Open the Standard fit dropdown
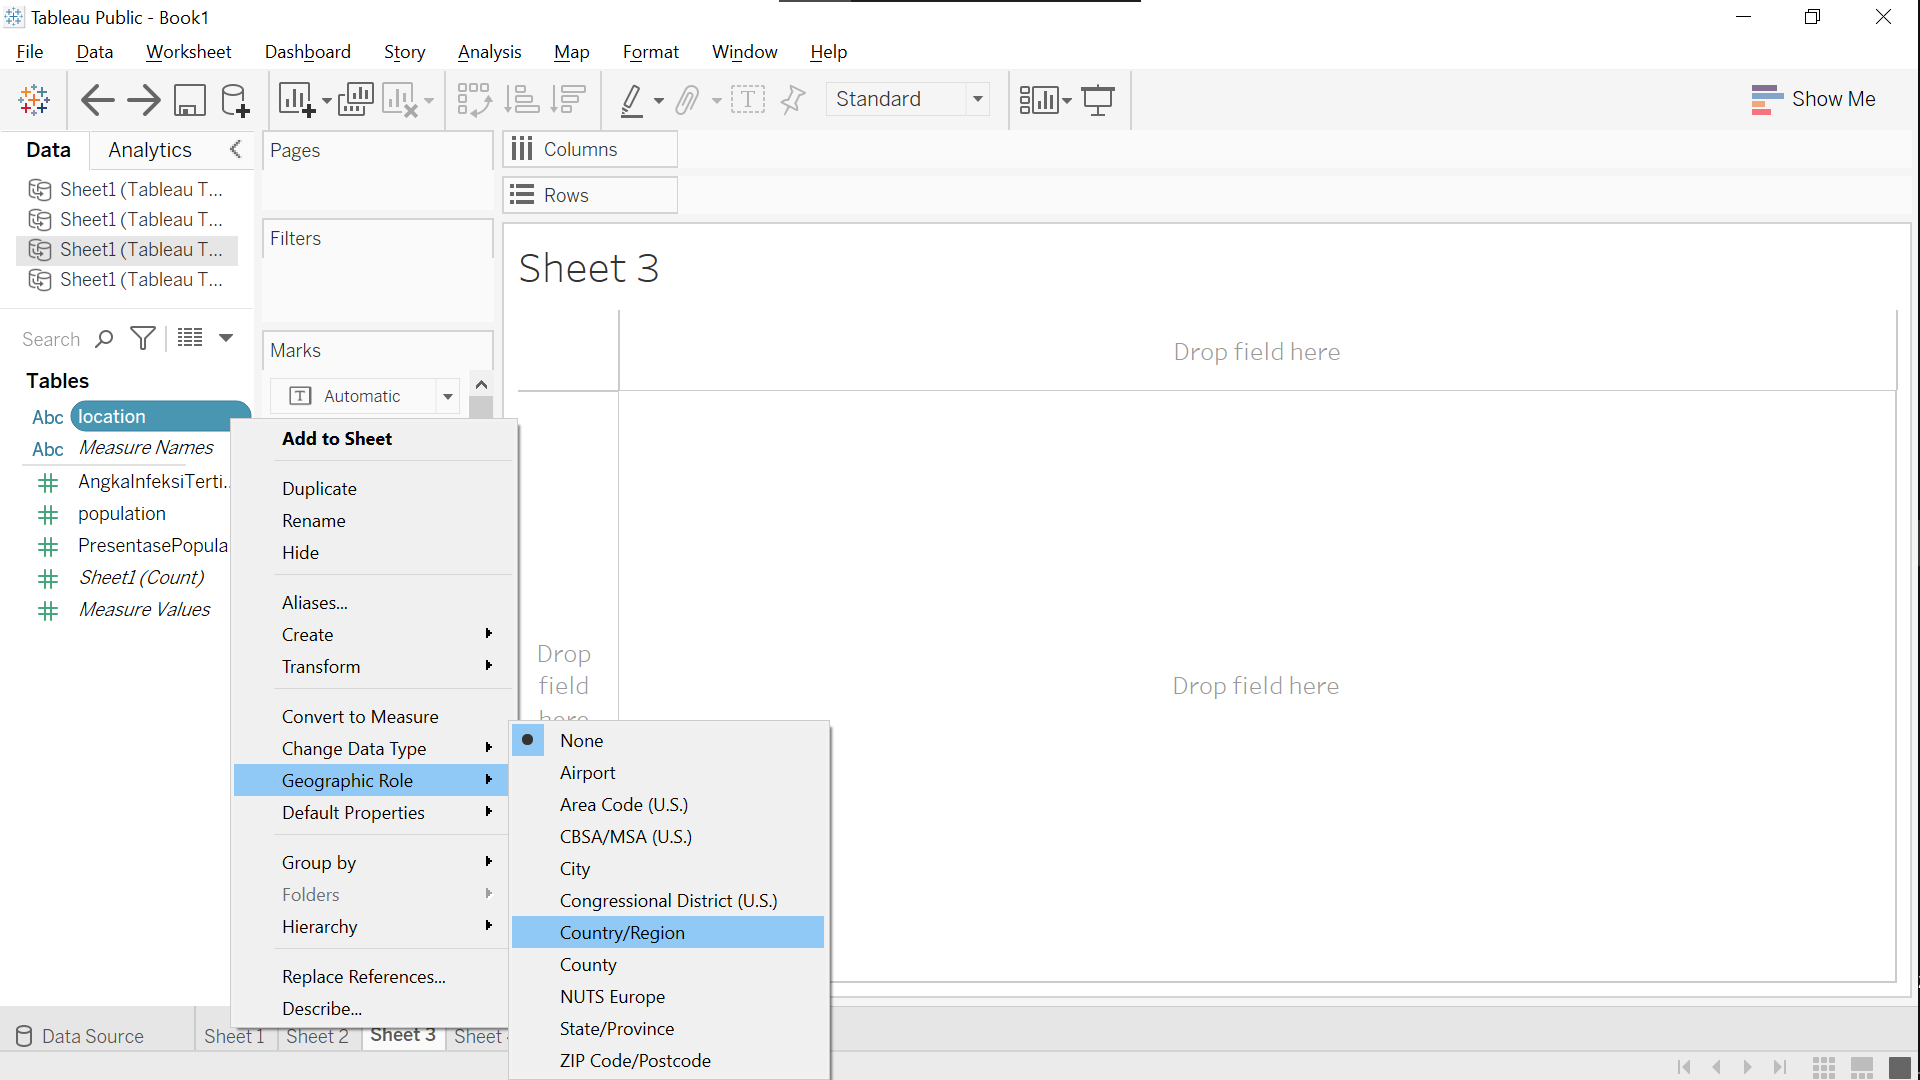The width and height of the screenshot is (1920, 1080). tap(977, 99)
